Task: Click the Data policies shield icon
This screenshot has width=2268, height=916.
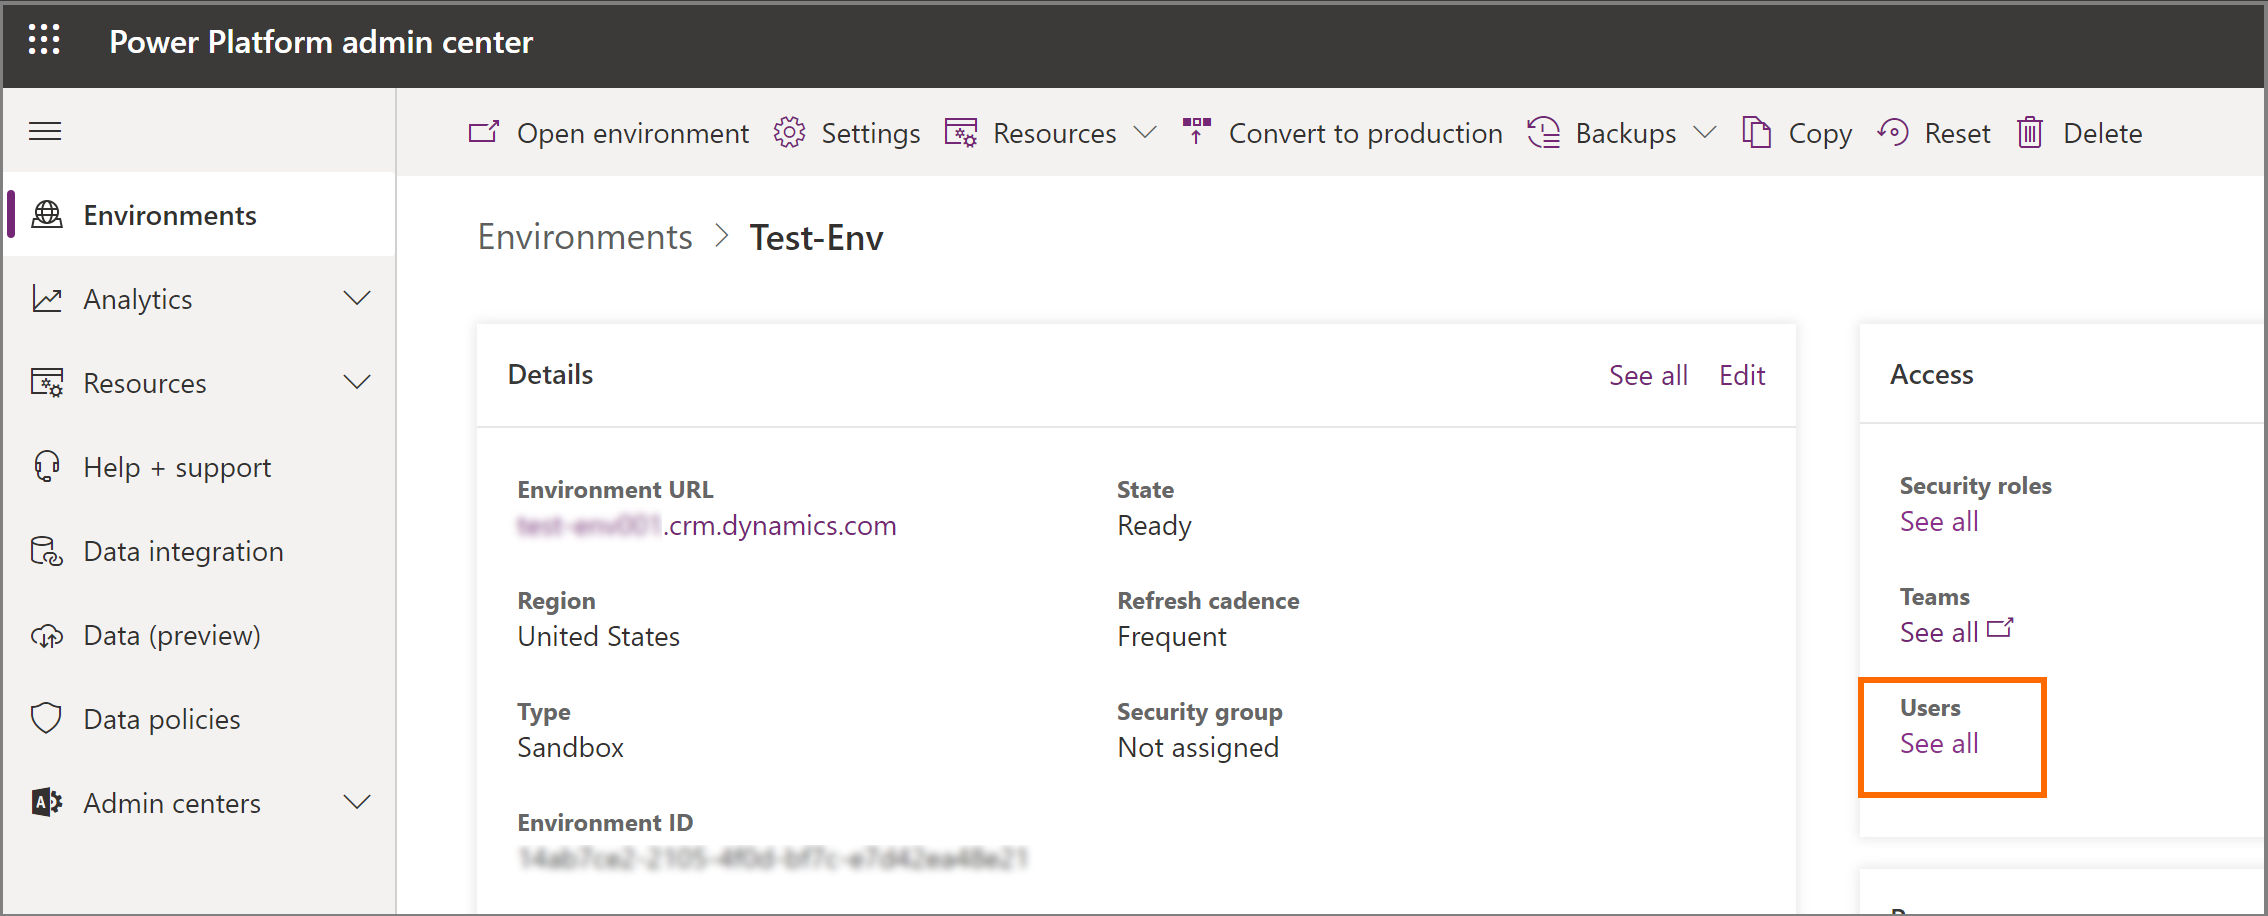Action: click(x=47, y=719)
